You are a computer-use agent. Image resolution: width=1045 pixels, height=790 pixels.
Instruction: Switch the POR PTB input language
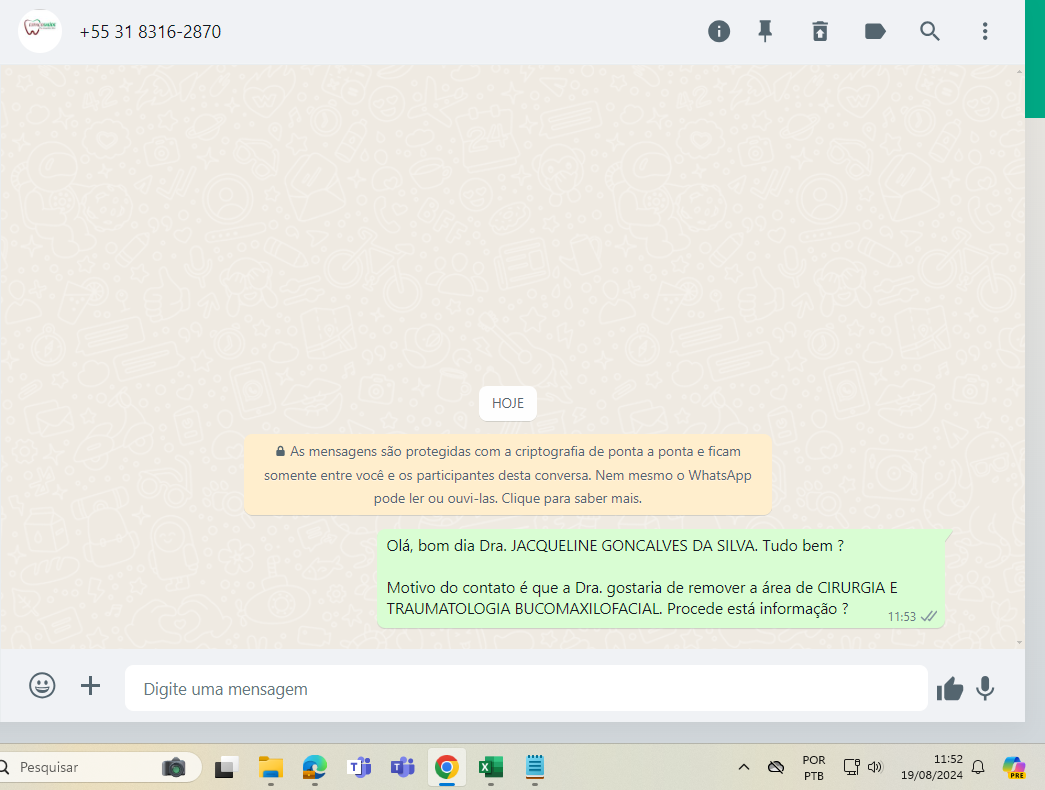pyautogui.click(x=814, y=768)
